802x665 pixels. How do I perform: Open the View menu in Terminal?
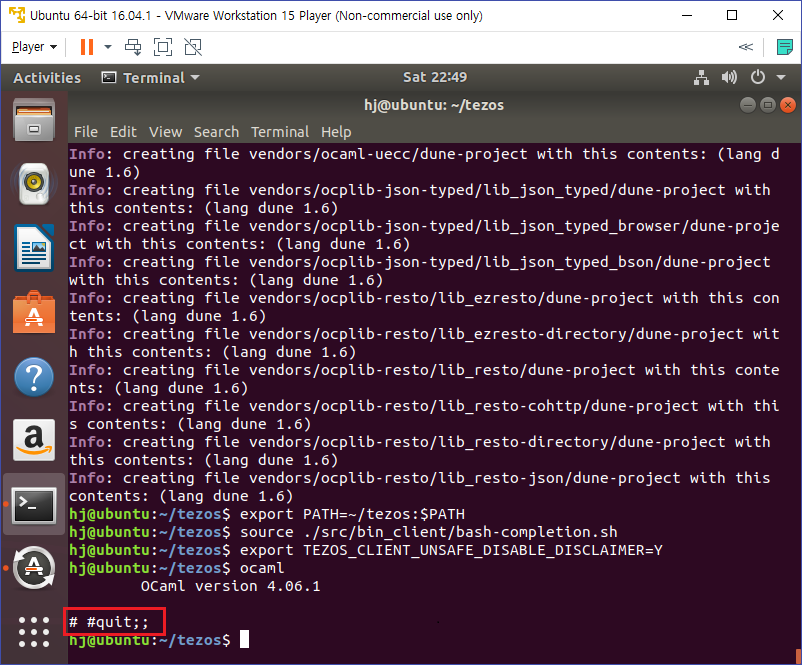pyautogui.click(x=165, y=132)
